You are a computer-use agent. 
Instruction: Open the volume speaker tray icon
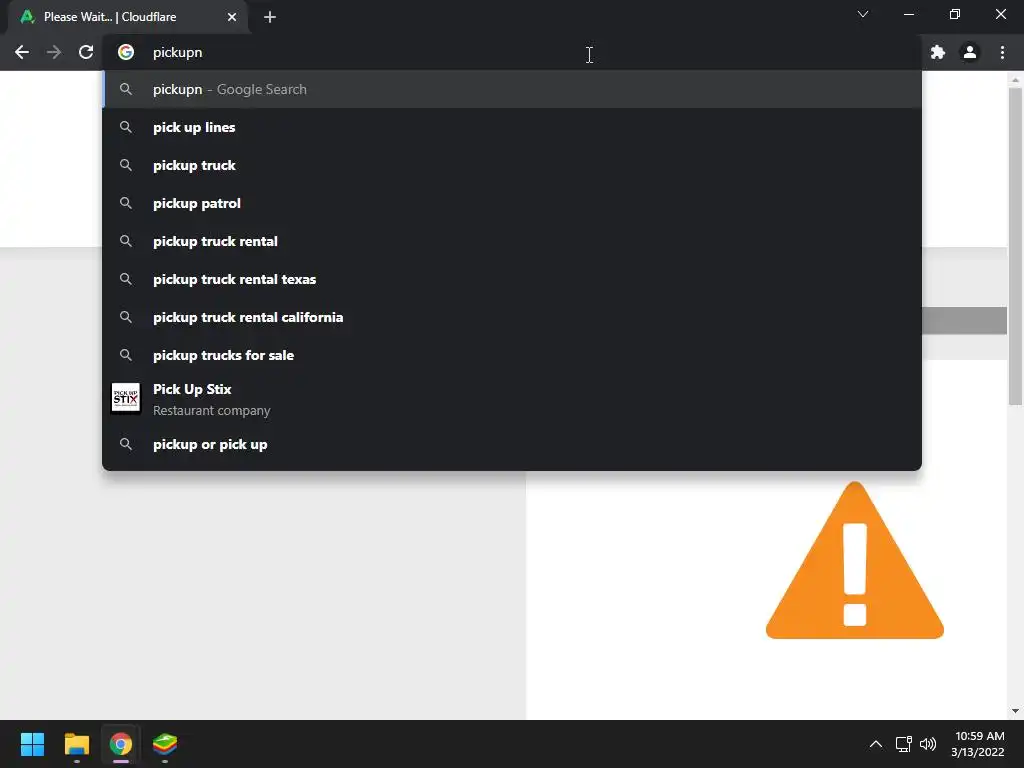[927, 744]
